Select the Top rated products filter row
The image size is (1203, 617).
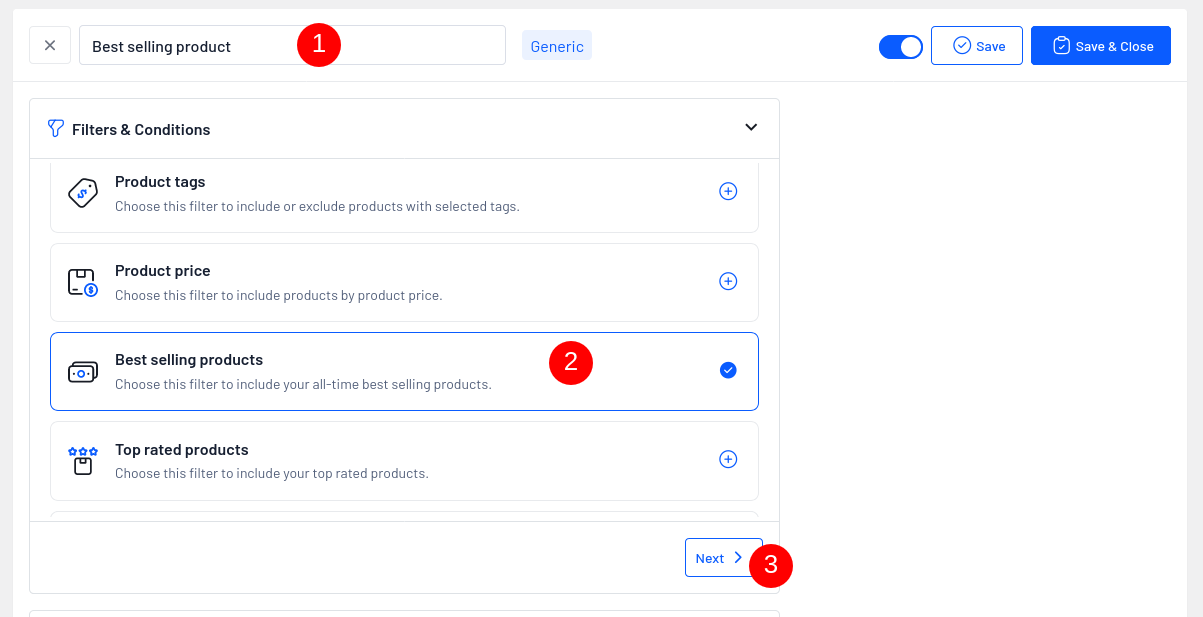point(400,461)
